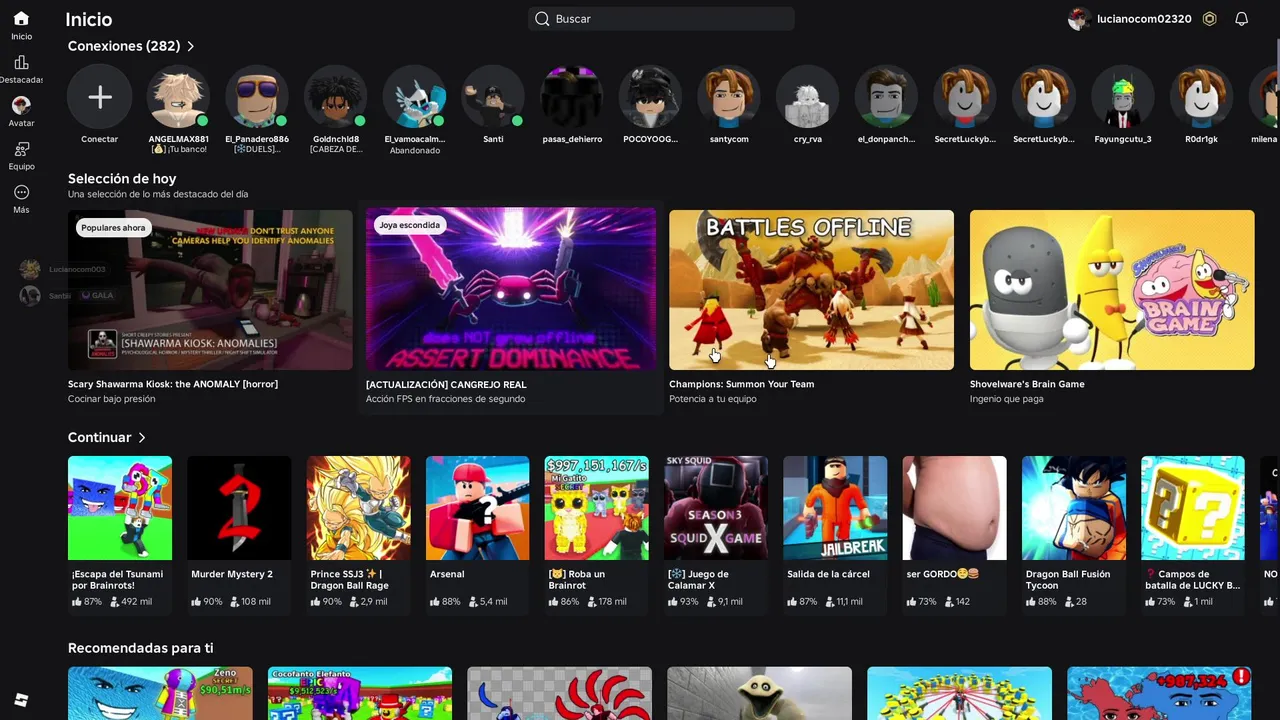Click the Selección de hoy heading
The width and height of the screenshot is (1280, 720).
tap(122, 179)
